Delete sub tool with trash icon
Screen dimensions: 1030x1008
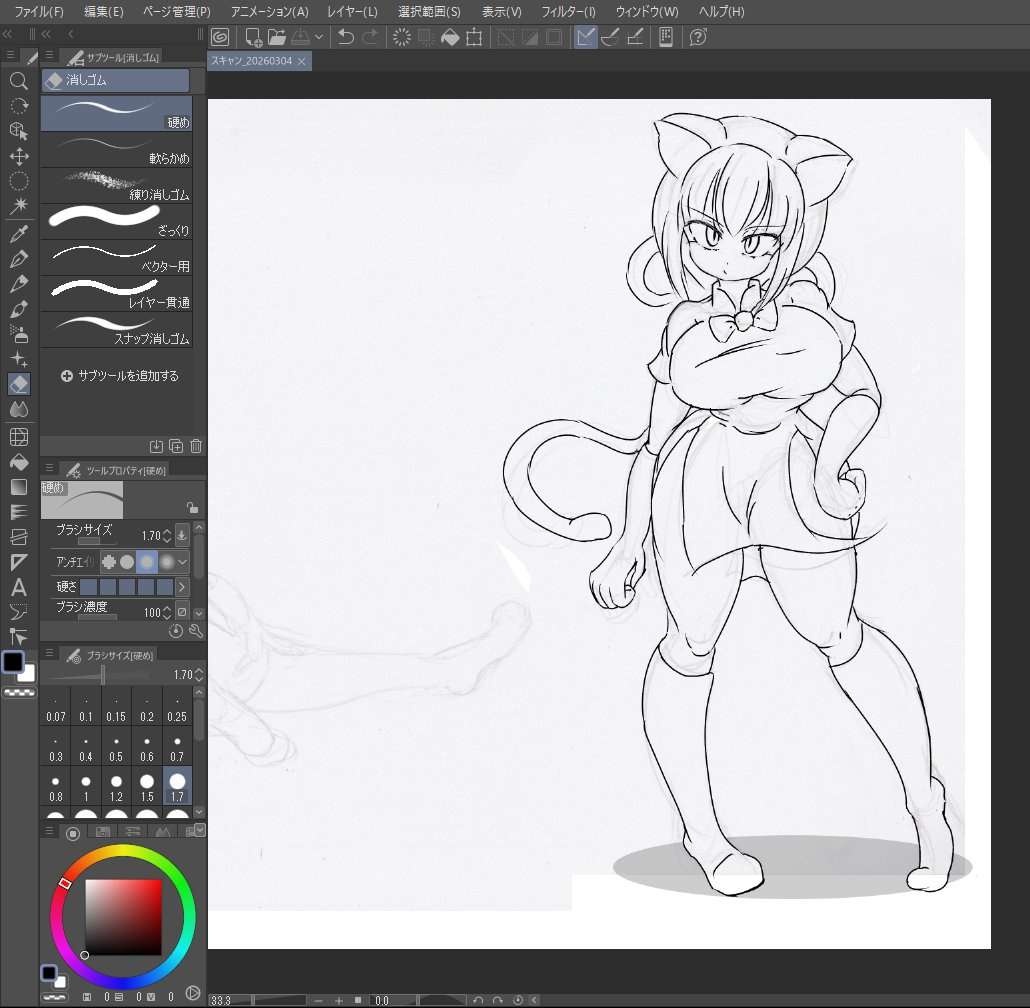coord(196,446)
